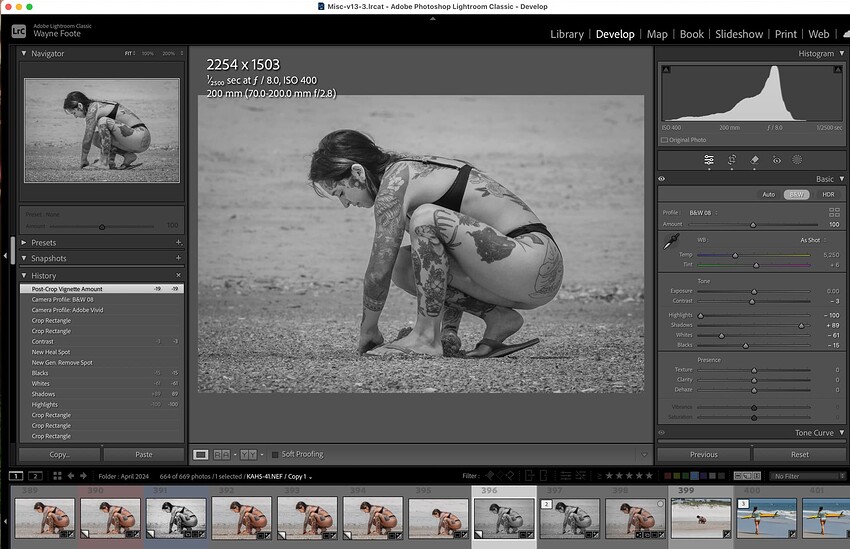This screenshot has width=850, height=549.
Task: Select the Healing eraser tool
Action: [754, 159]
